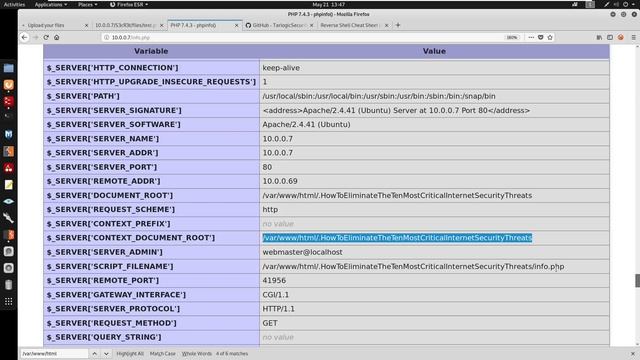Go back to the previous page
The height and width of the screenshot is (360, 640).
coord(24,37)
